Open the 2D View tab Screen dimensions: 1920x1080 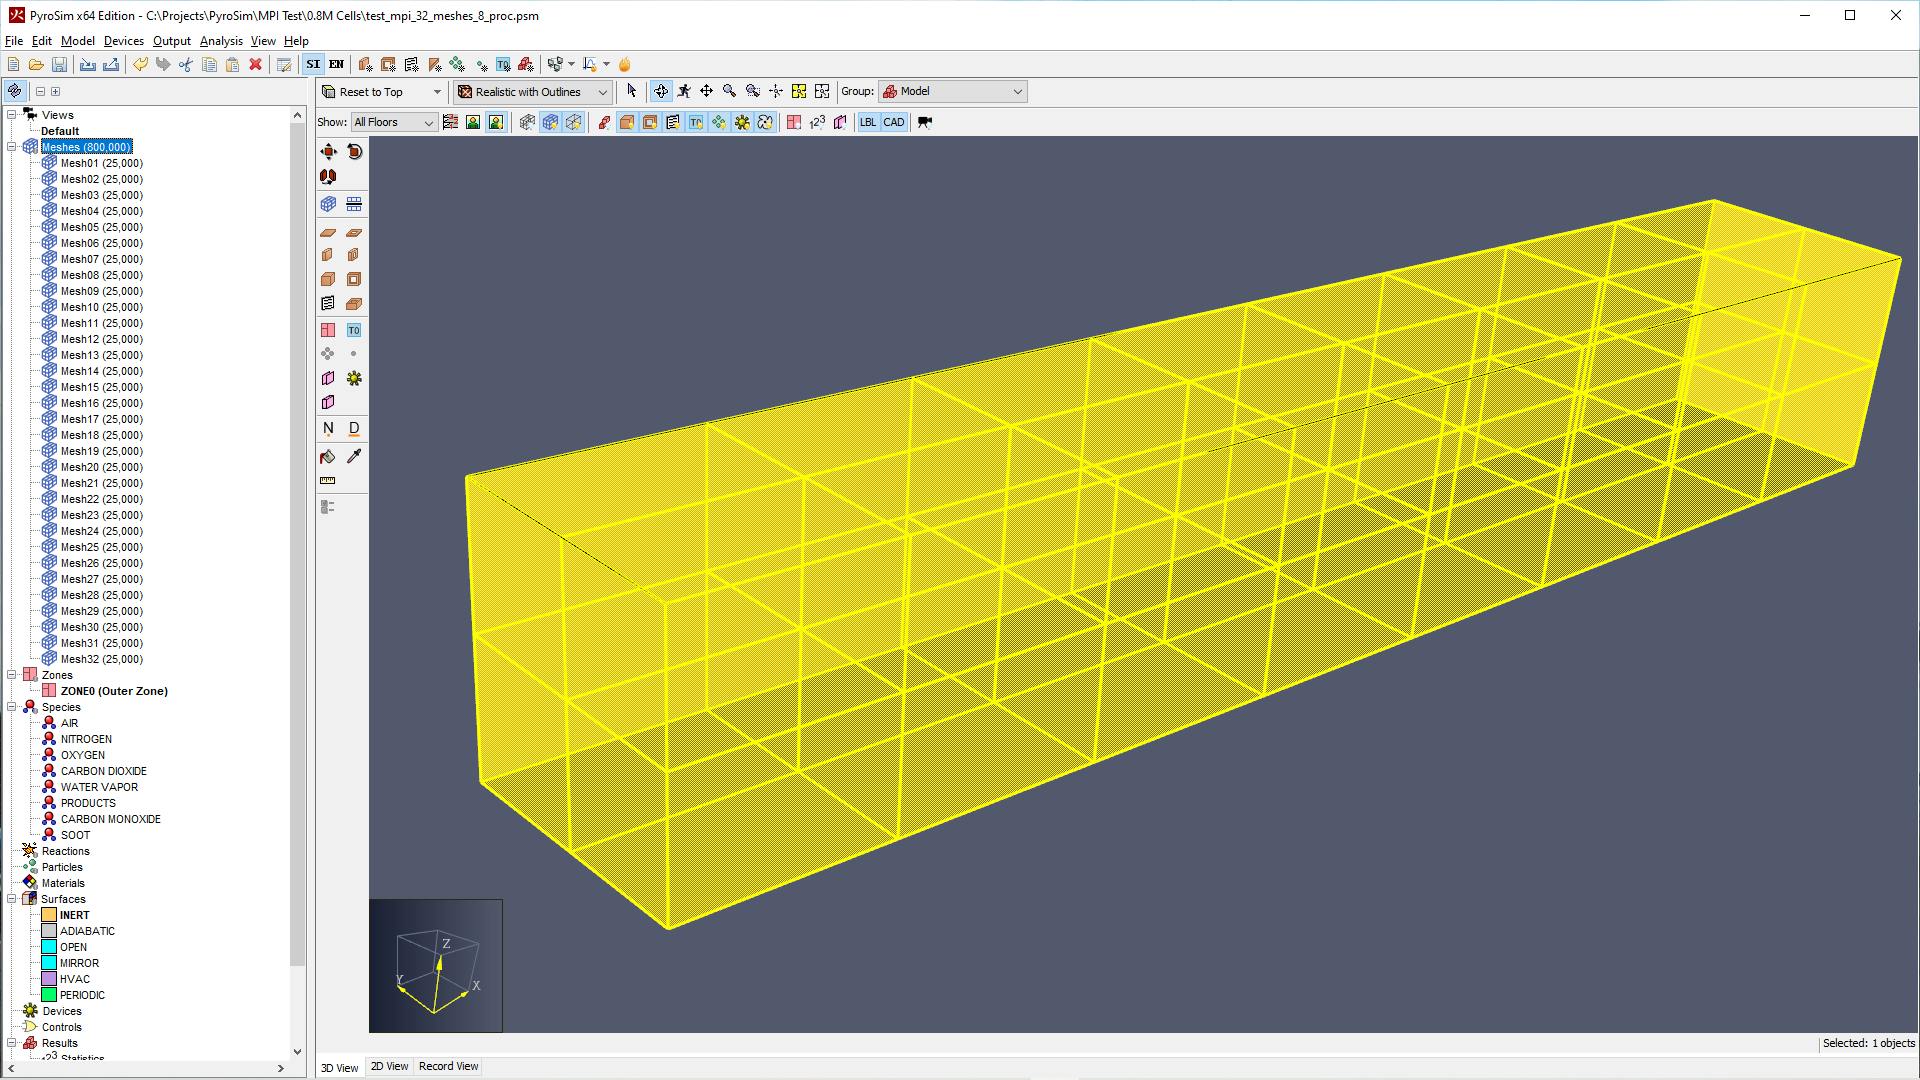coord(389,1065)
